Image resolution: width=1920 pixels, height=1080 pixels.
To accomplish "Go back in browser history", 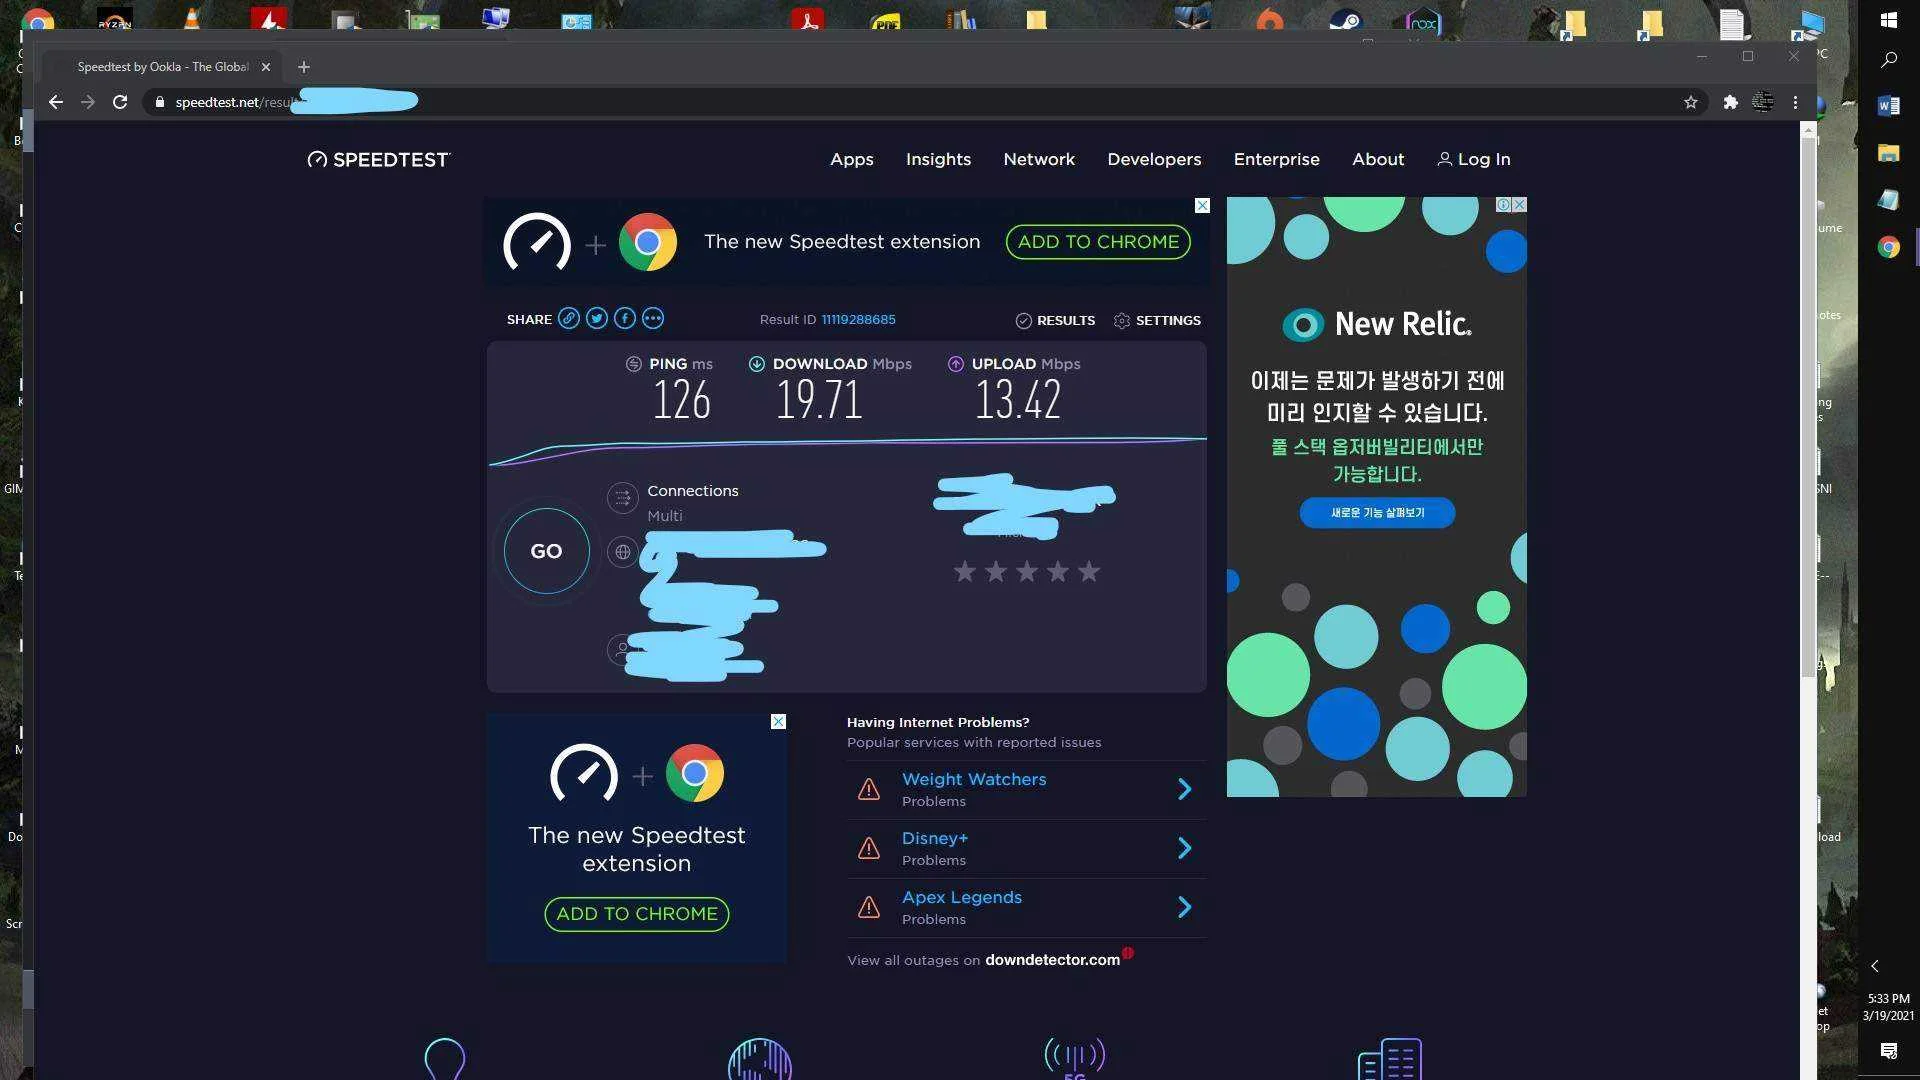I will click(56, 102).
